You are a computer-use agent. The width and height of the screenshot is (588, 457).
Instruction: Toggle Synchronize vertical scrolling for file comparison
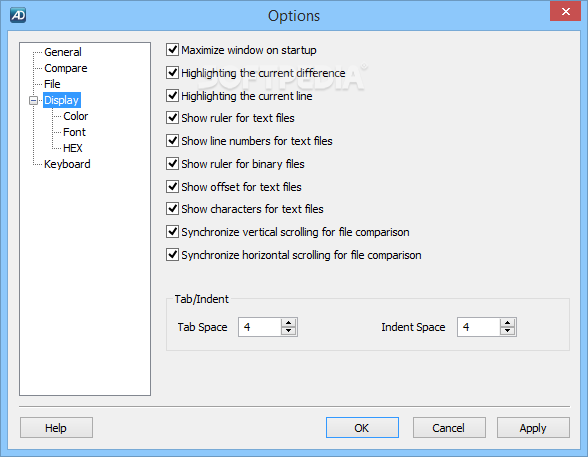172,232
